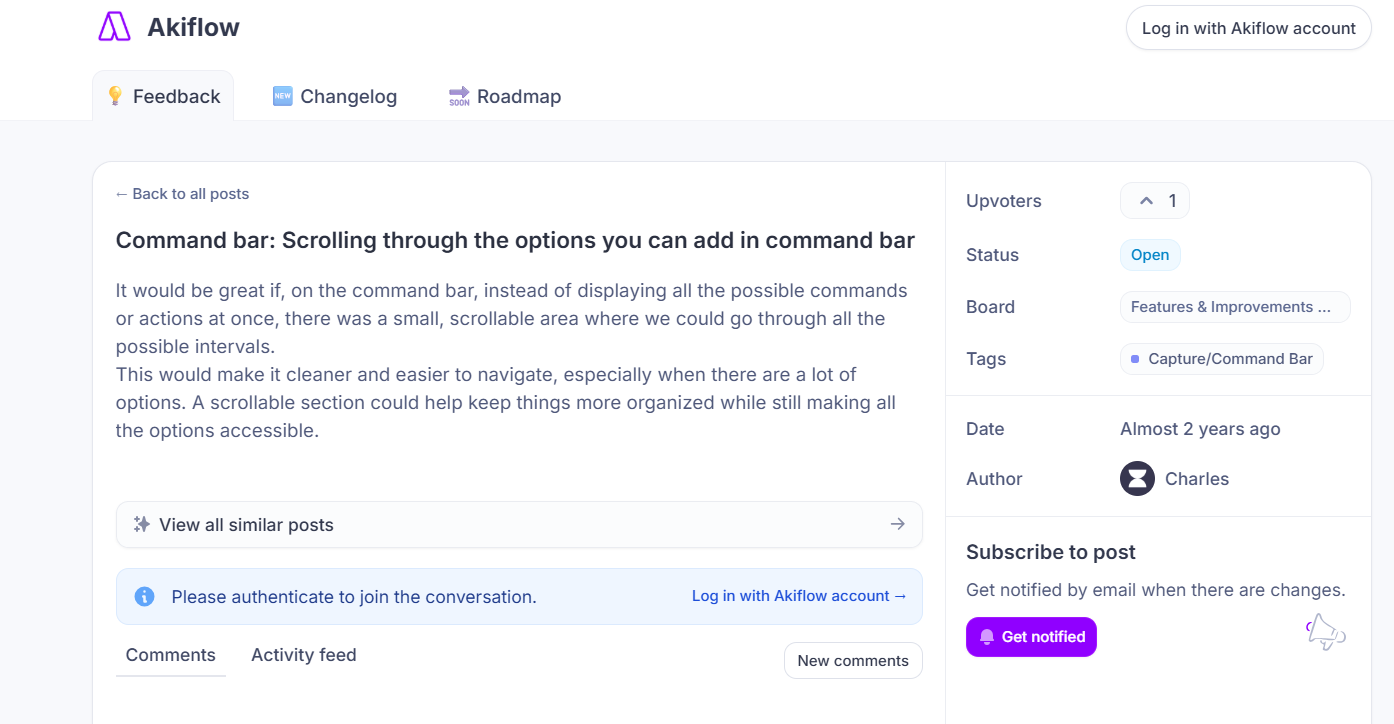Viewport: 1394px width, 724px height.
Task: Click the lightbulb icon on Feedback tab
Action: tap(115, 96)
